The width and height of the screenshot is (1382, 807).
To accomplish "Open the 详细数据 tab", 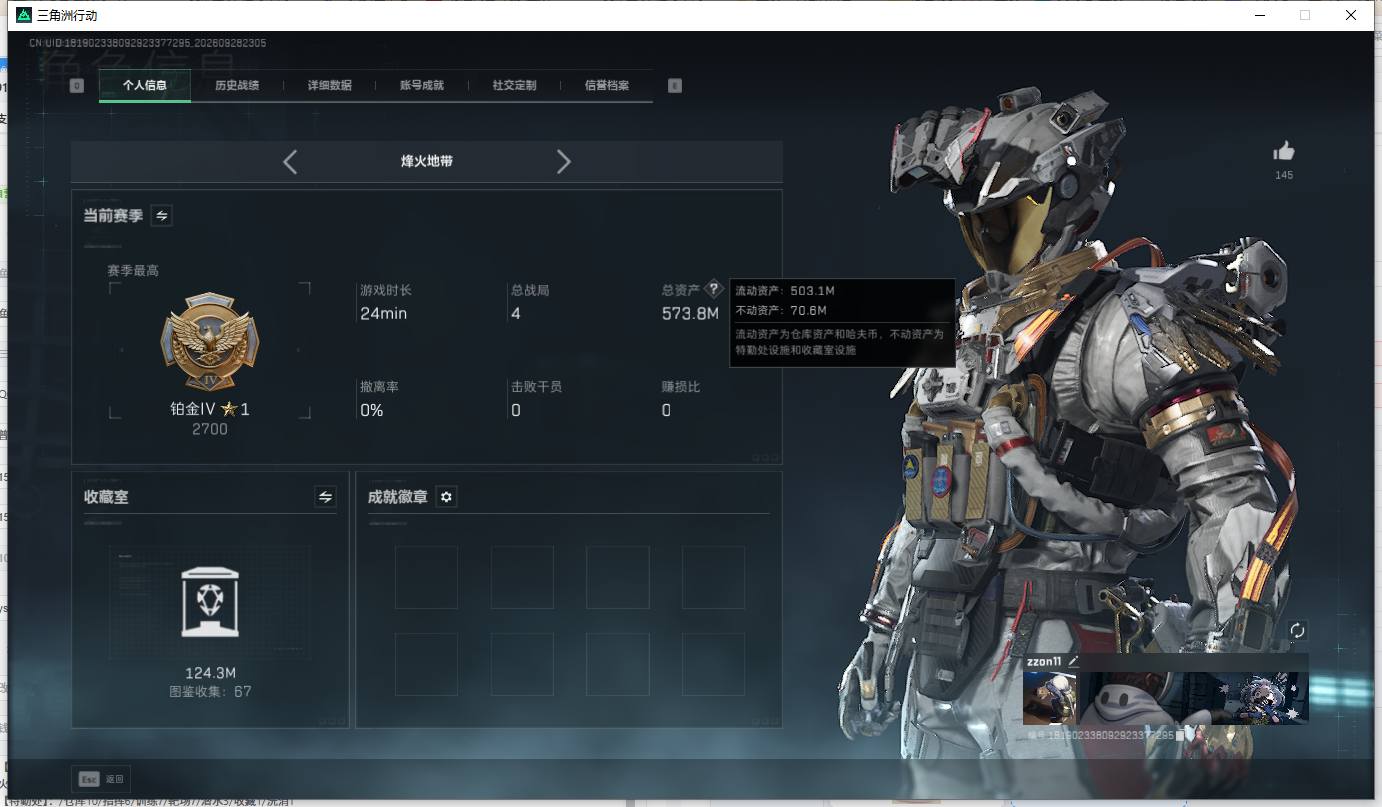I will click(330, 85).
